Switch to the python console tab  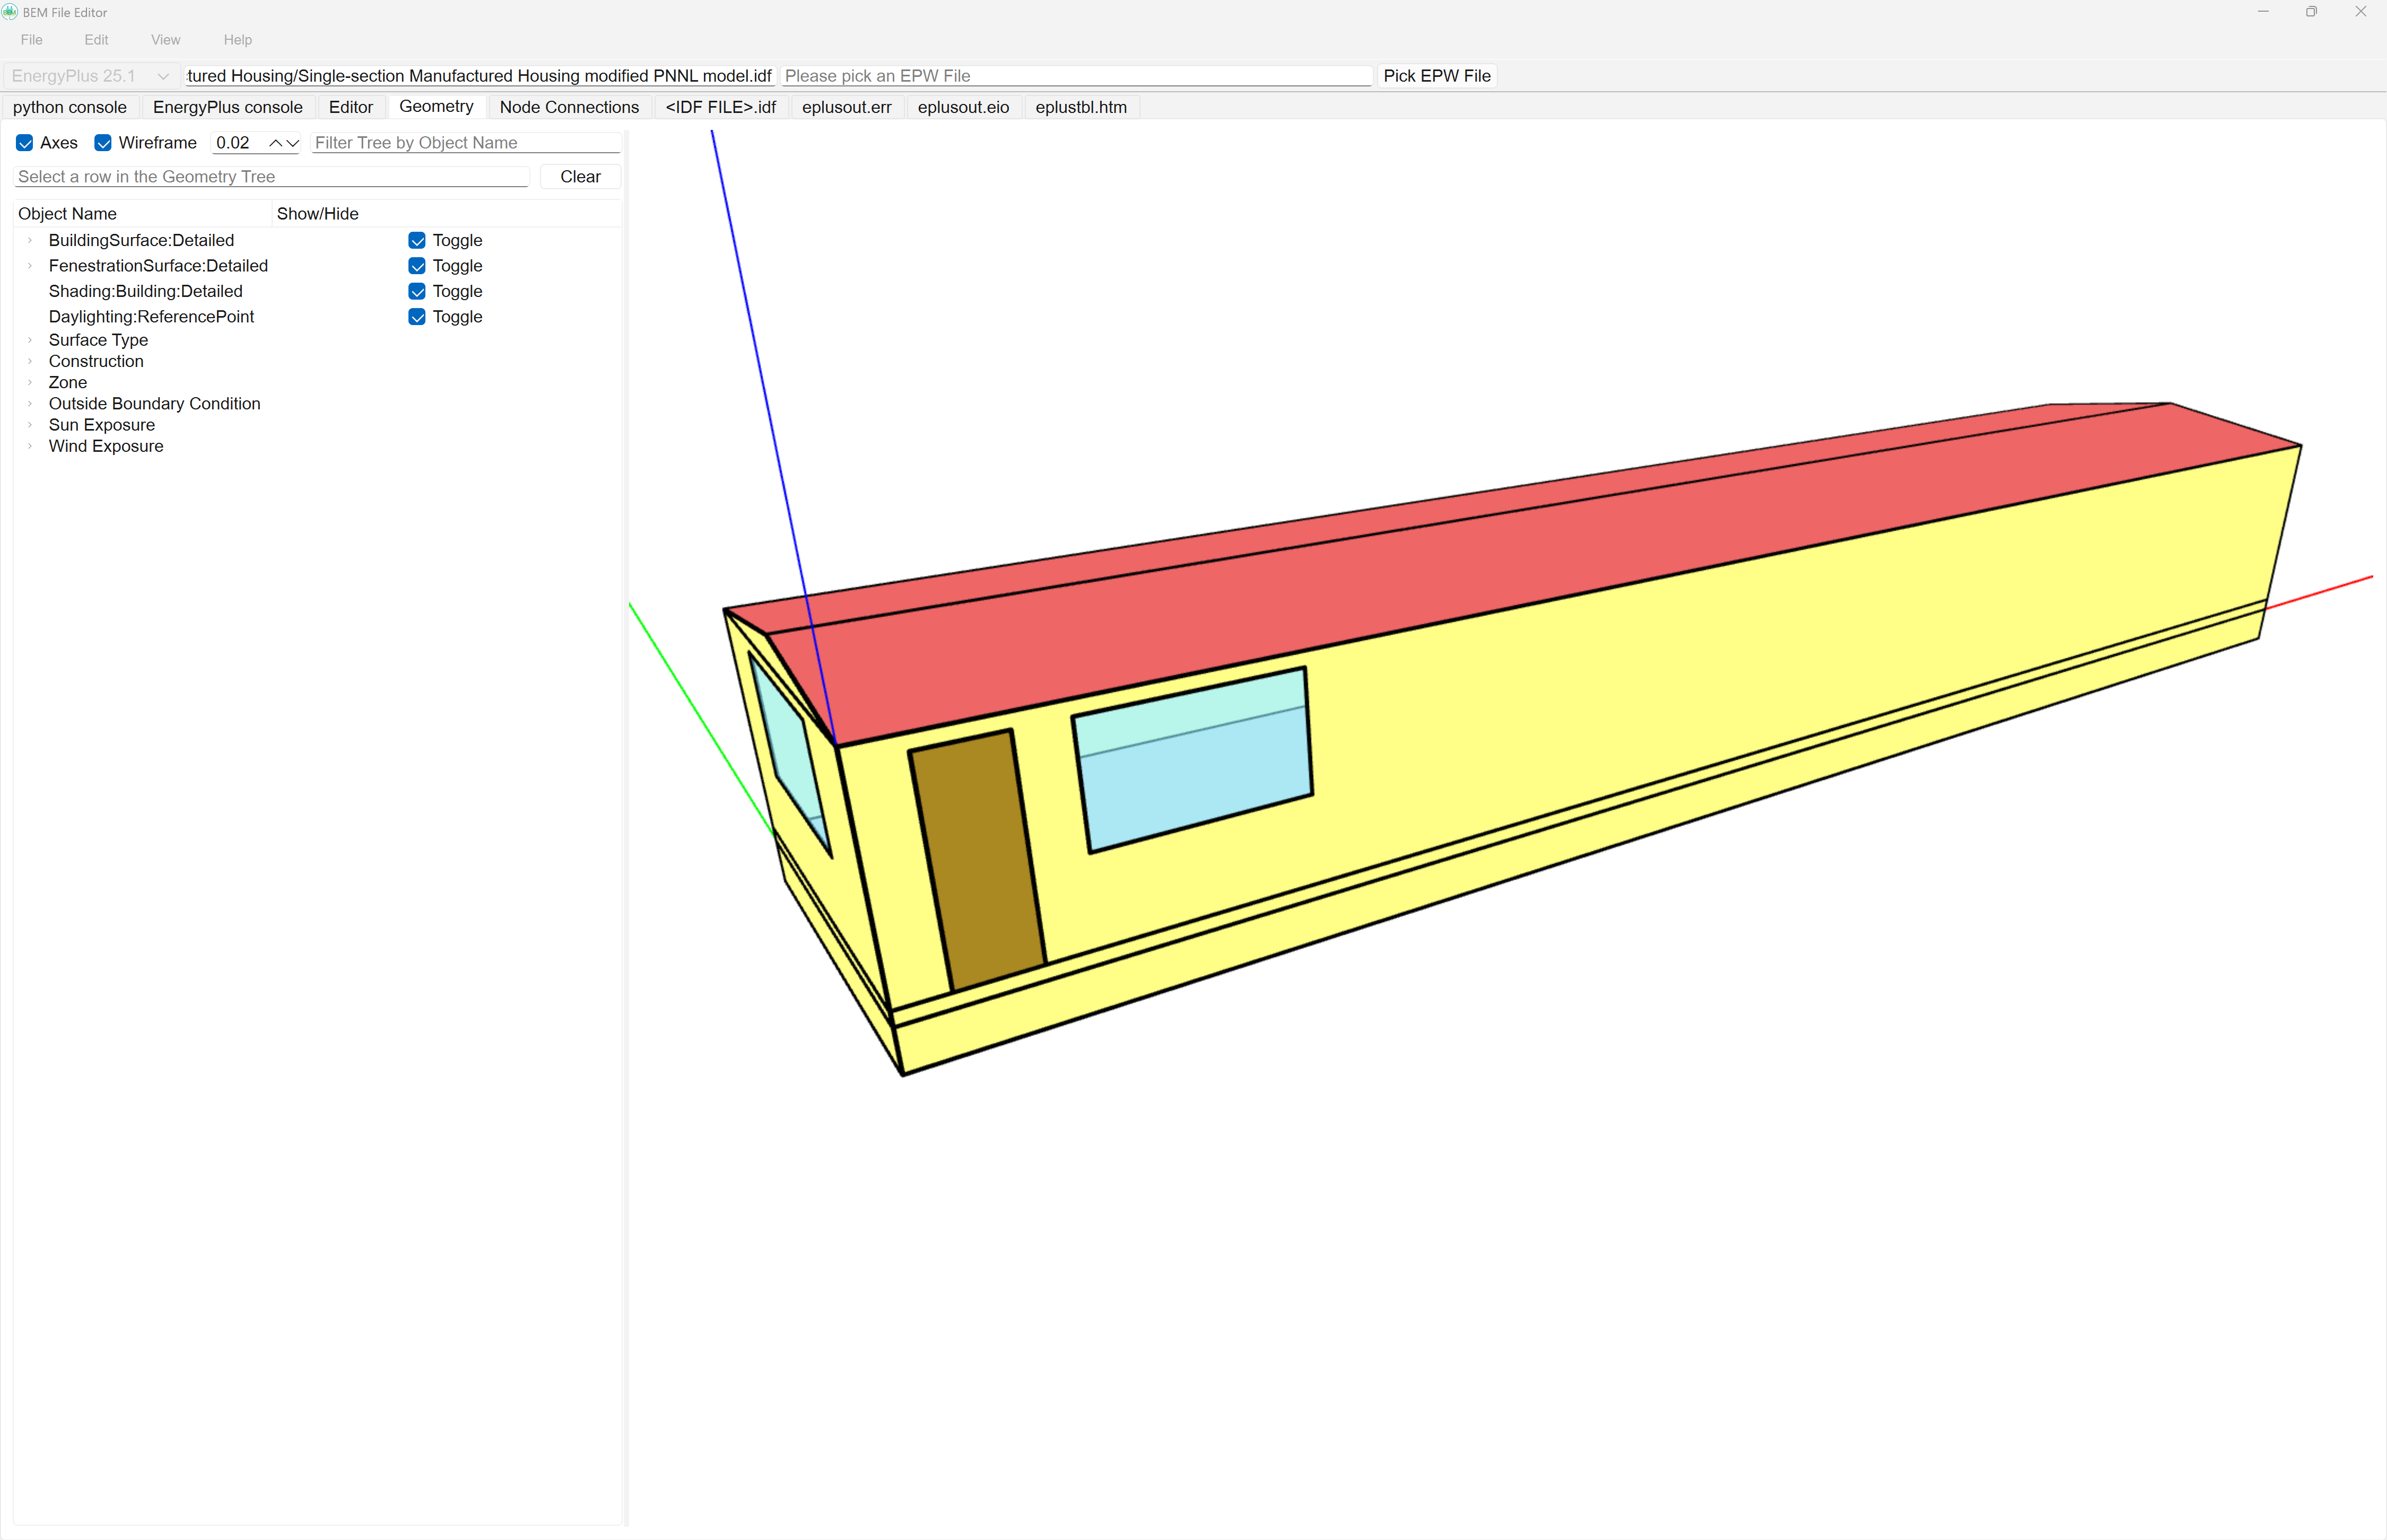[x=70, y=107]
